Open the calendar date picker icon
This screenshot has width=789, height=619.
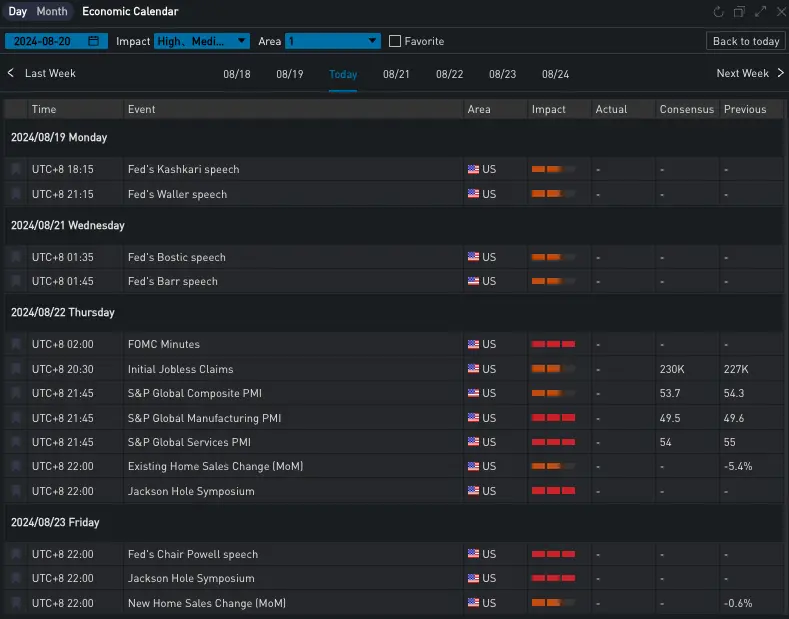coord(94,41)
